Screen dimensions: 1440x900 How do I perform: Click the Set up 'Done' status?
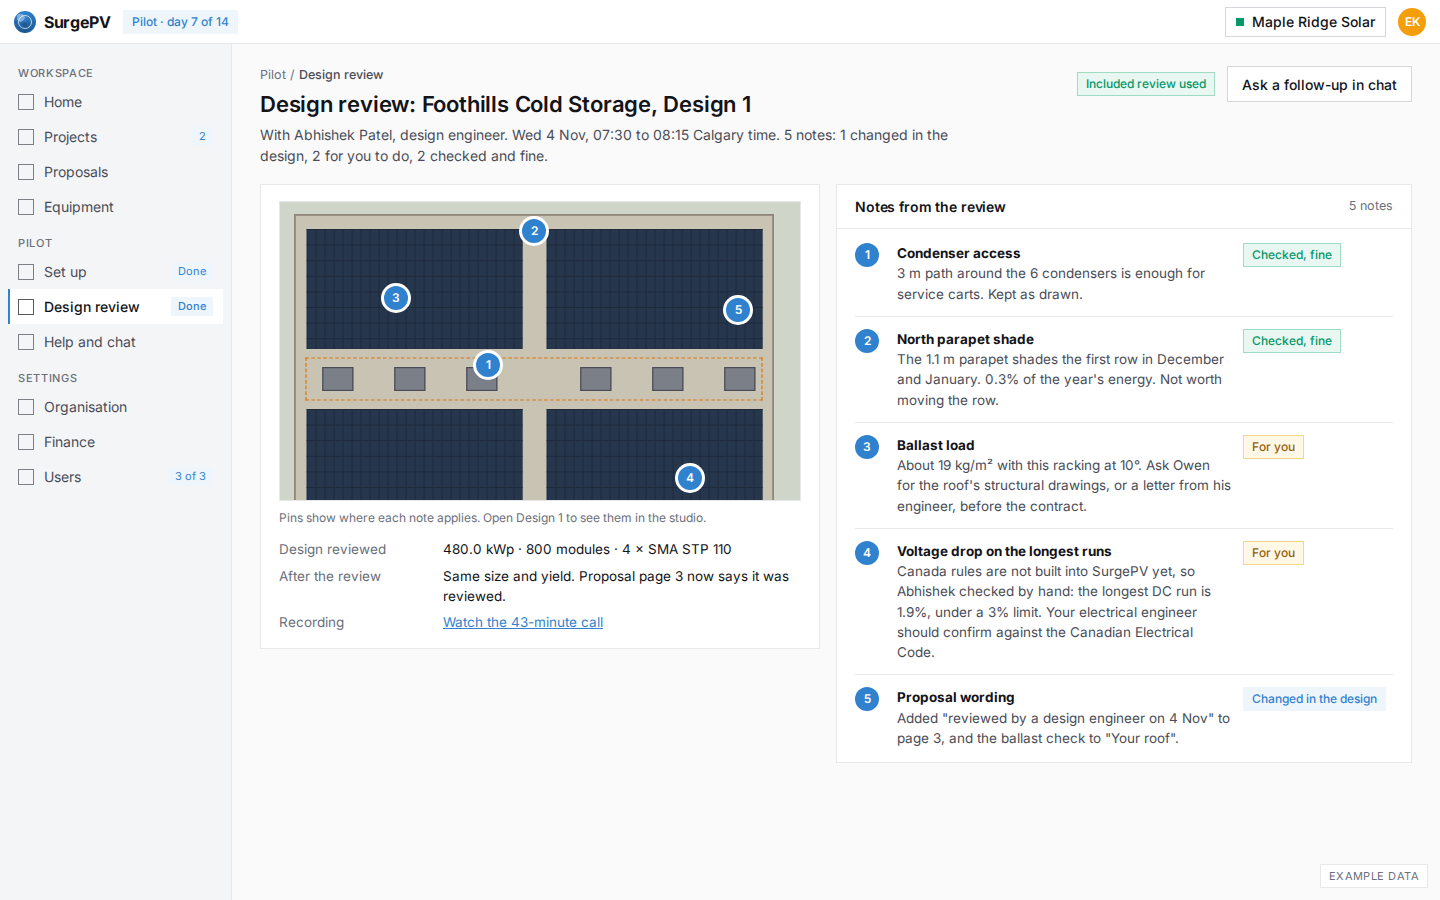tap(192, 272)
